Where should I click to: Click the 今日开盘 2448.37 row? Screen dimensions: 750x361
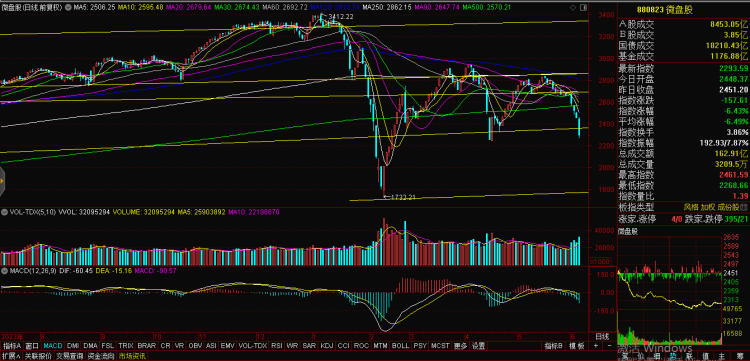point(684,79)
